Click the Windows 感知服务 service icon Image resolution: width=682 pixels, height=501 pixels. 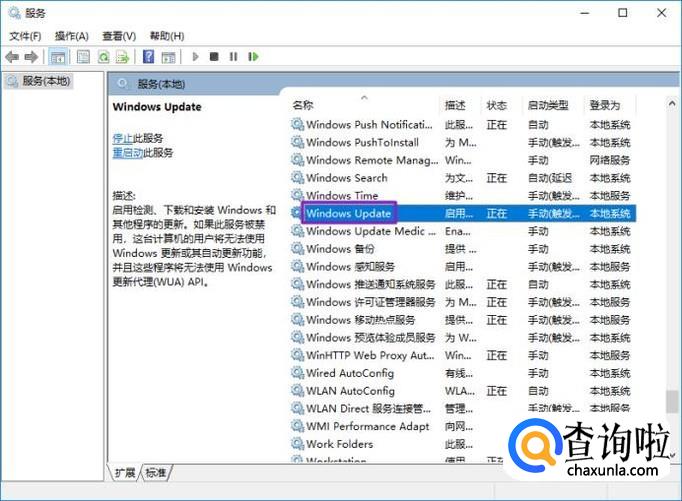coord(298,267)
